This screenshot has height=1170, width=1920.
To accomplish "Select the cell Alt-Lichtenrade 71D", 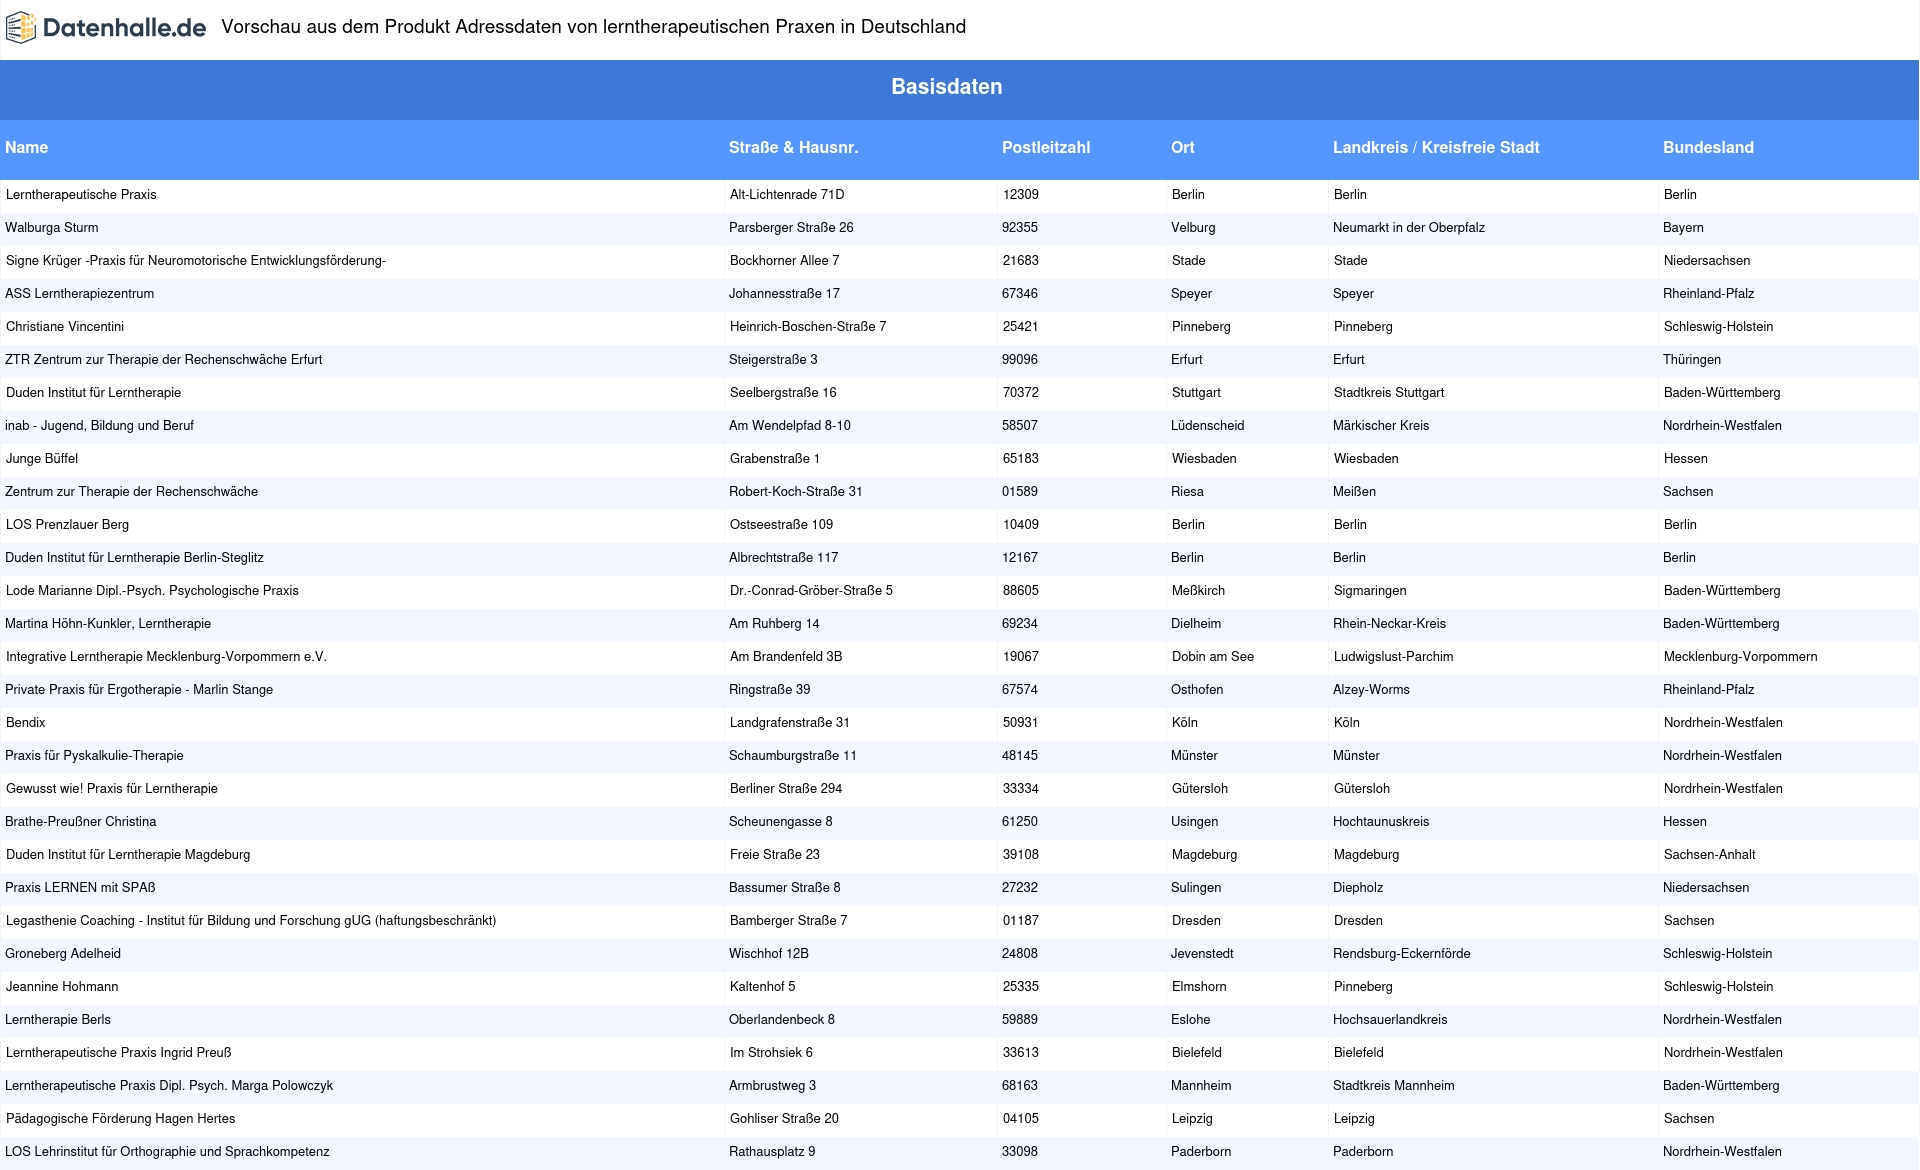I will click(x=787, y=195).
